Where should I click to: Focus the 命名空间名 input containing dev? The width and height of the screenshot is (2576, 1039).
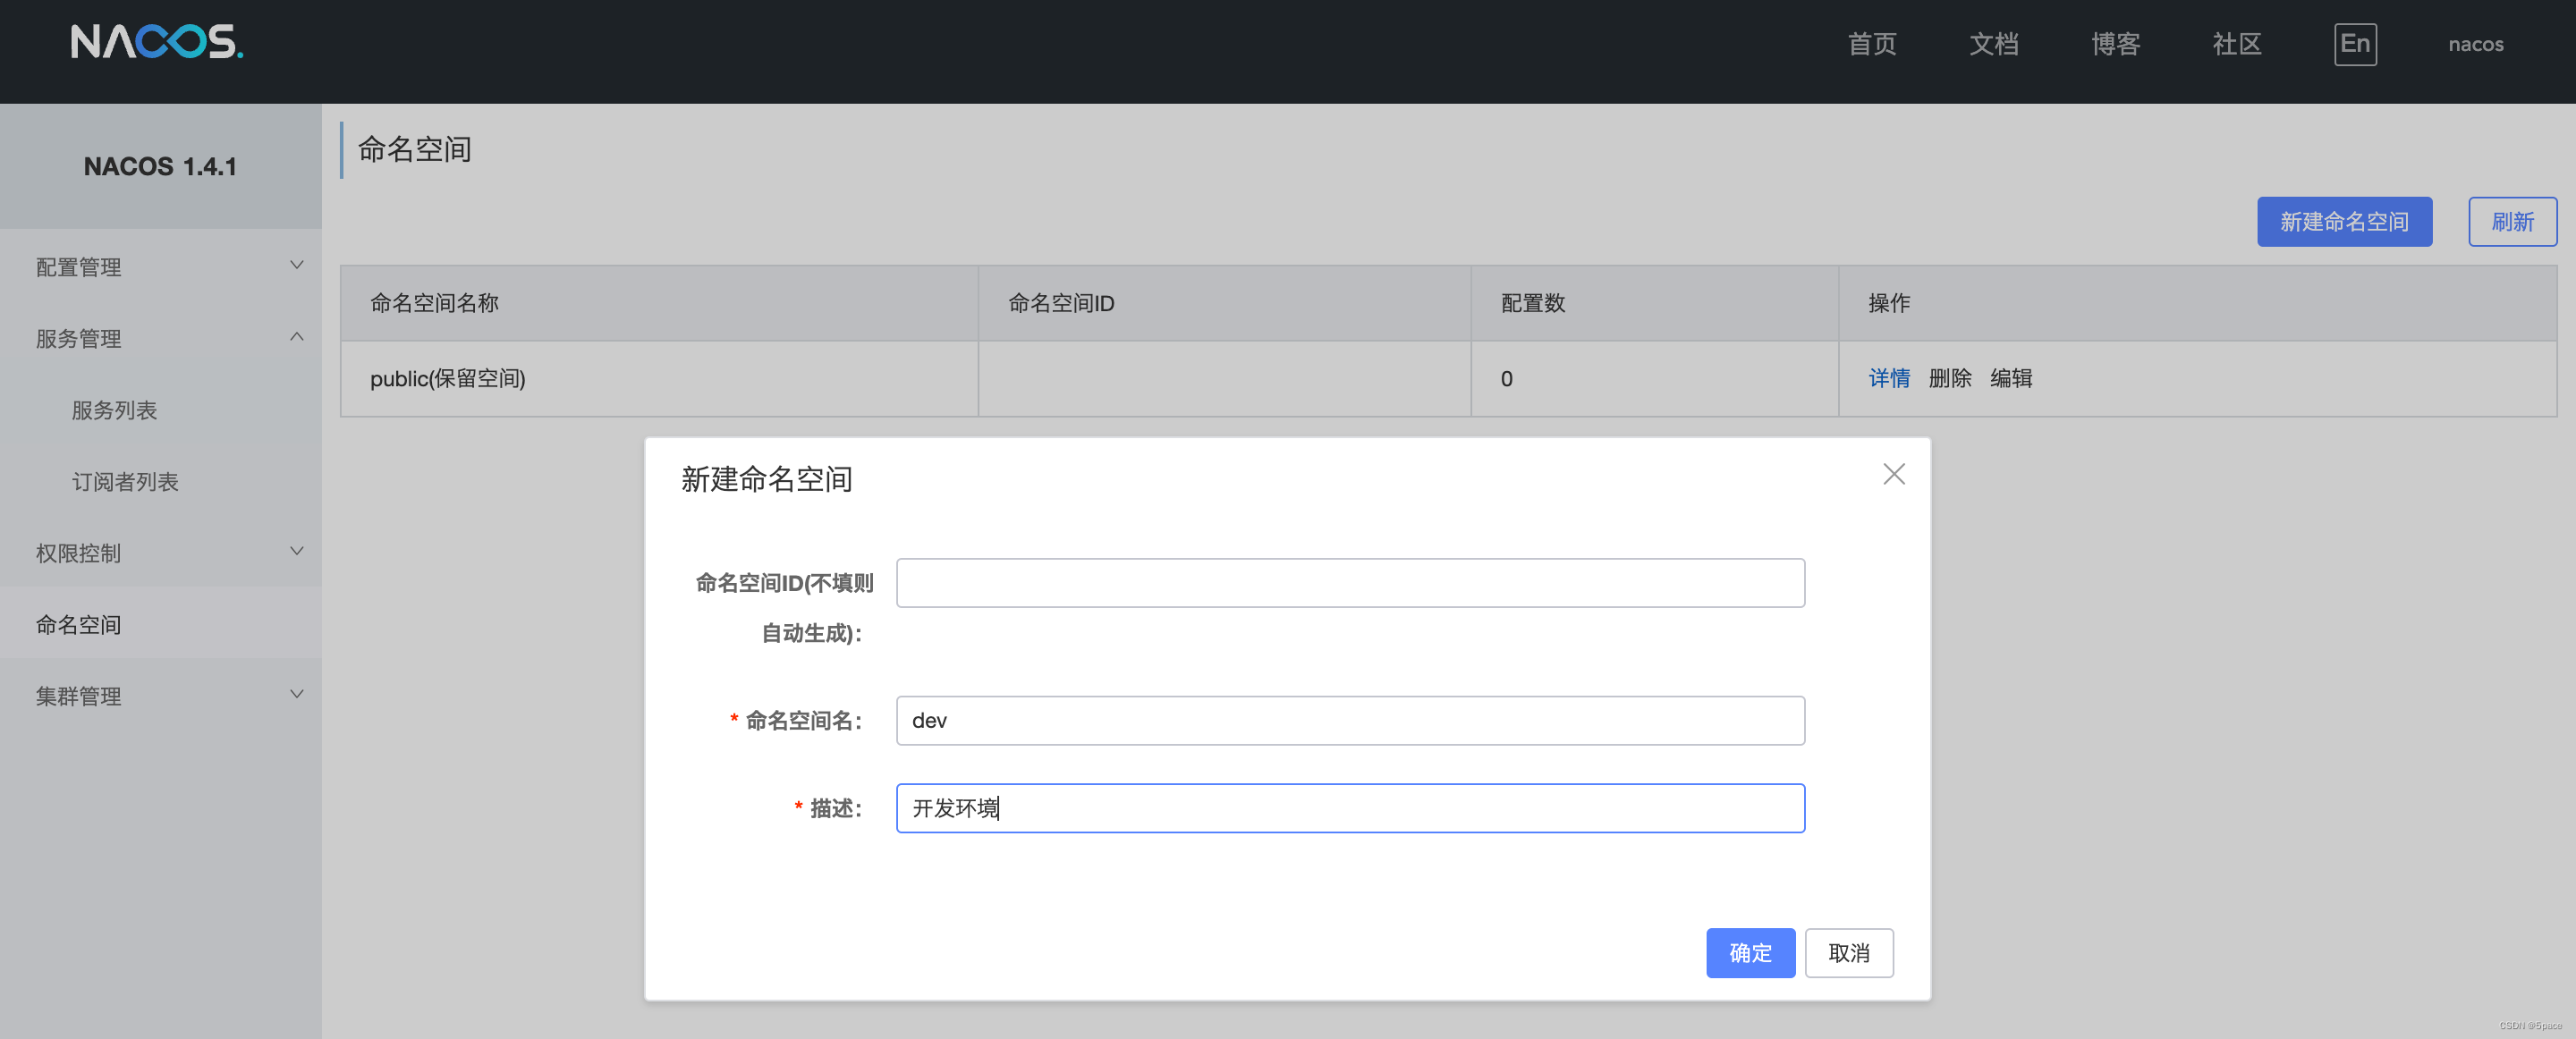pos(1350,720)
